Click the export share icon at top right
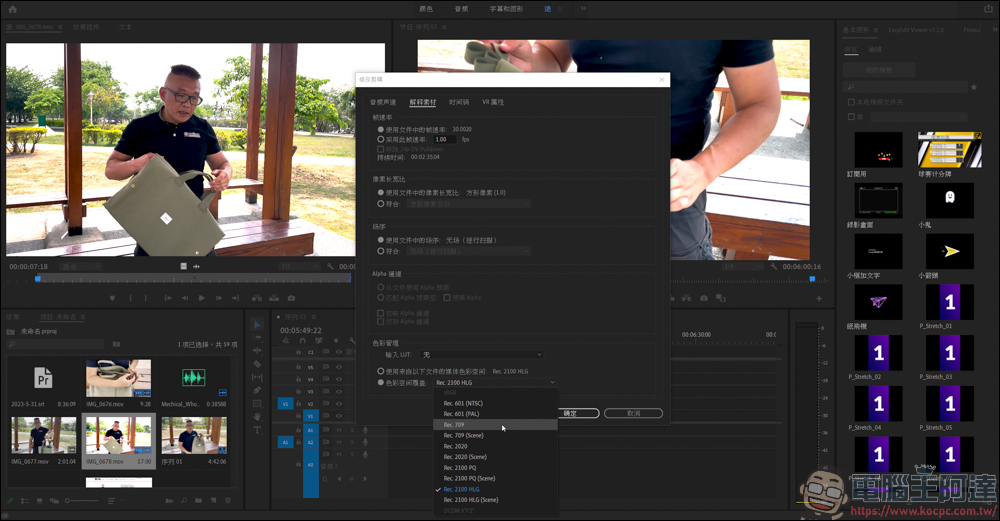1000x521 pixels. 988,9
